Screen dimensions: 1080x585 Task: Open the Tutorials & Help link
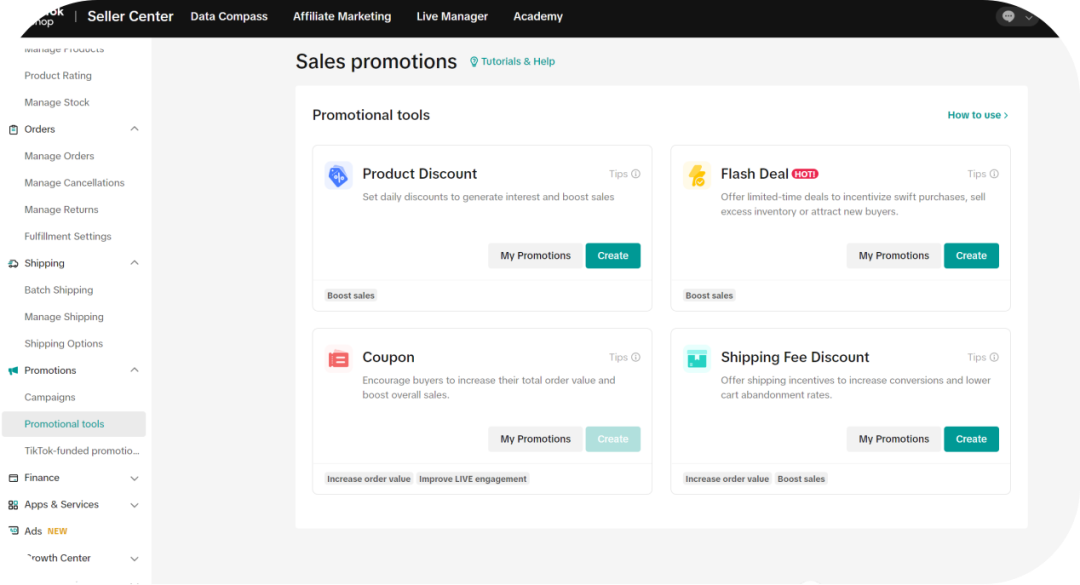(x=513, y=62)
